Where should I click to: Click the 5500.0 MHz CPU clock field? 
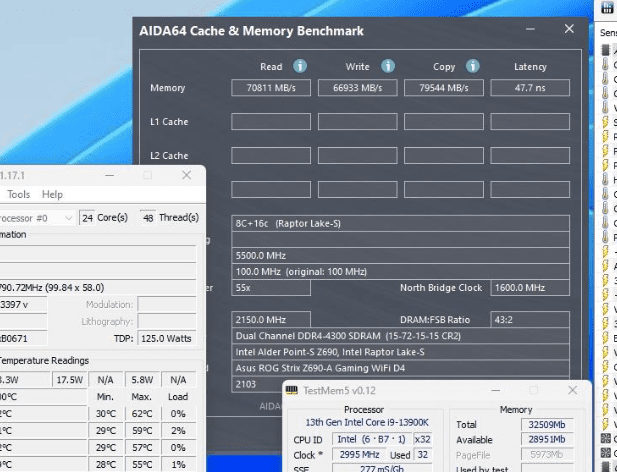tap(400, 256)
